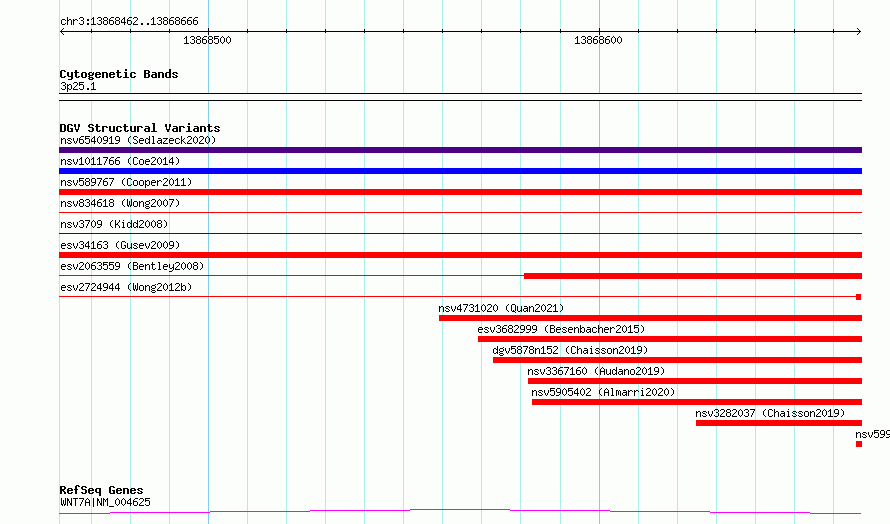Screen dimensions: 890x524
Task: Click the right arrow of the ruler
Action: point(858,32)
